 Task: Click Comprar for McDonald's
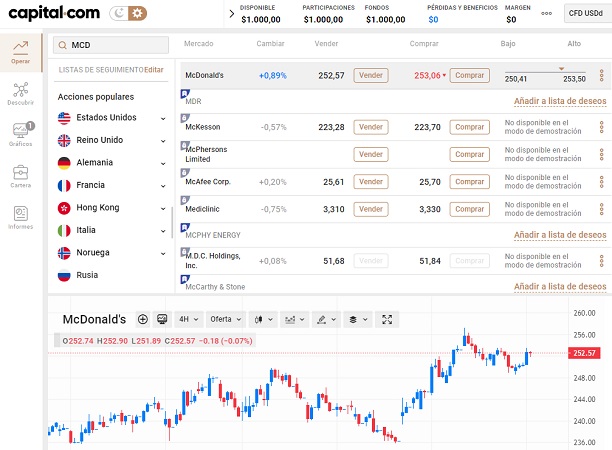click(x=470, y=75)
